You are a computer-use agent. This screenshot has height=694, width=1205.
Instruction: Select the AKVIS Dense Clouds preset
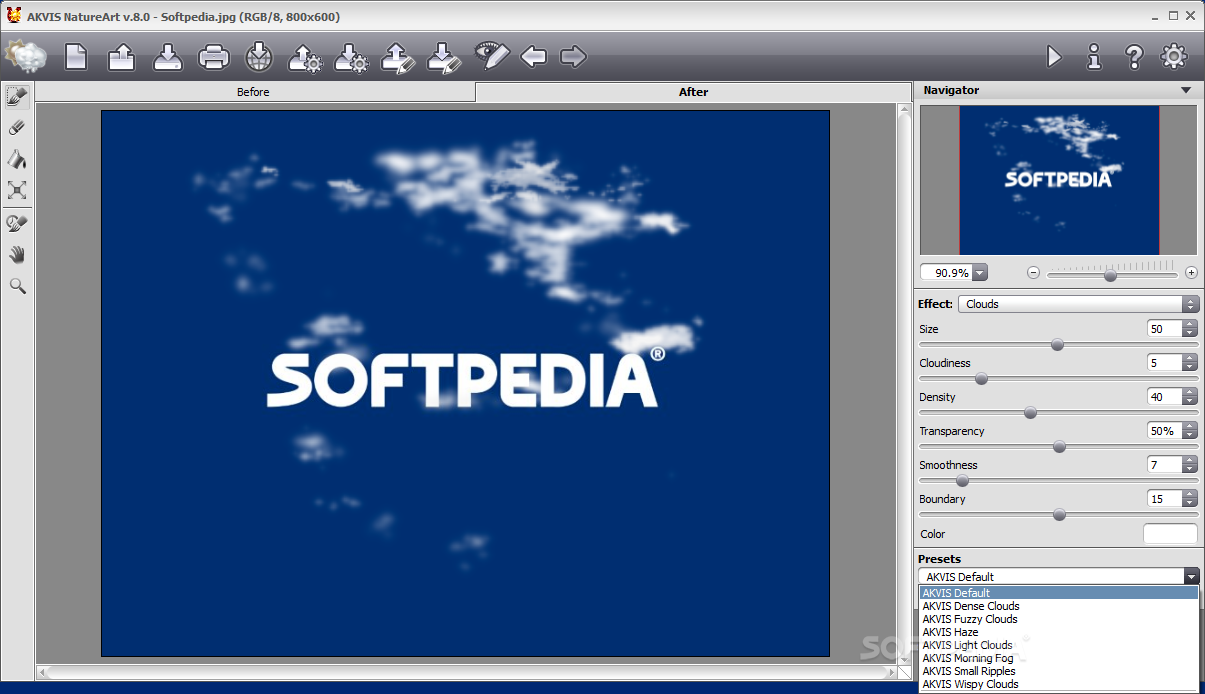point(1058,606)
